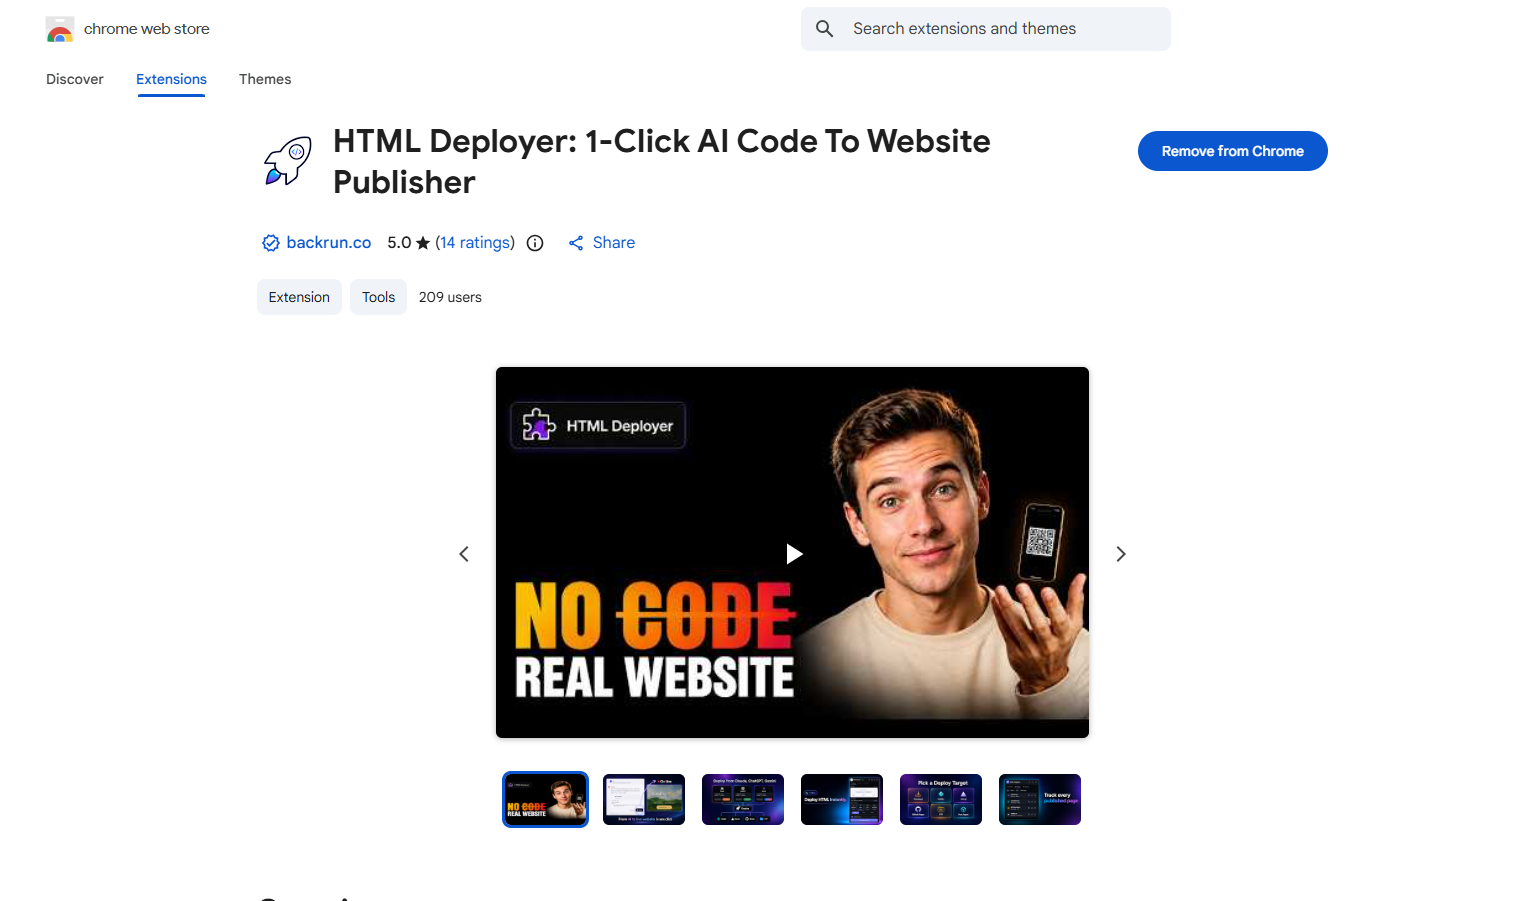Click the verified badge beside backrun.co
This screenshot has height=901, width=1520.
(x=270, y=243)
